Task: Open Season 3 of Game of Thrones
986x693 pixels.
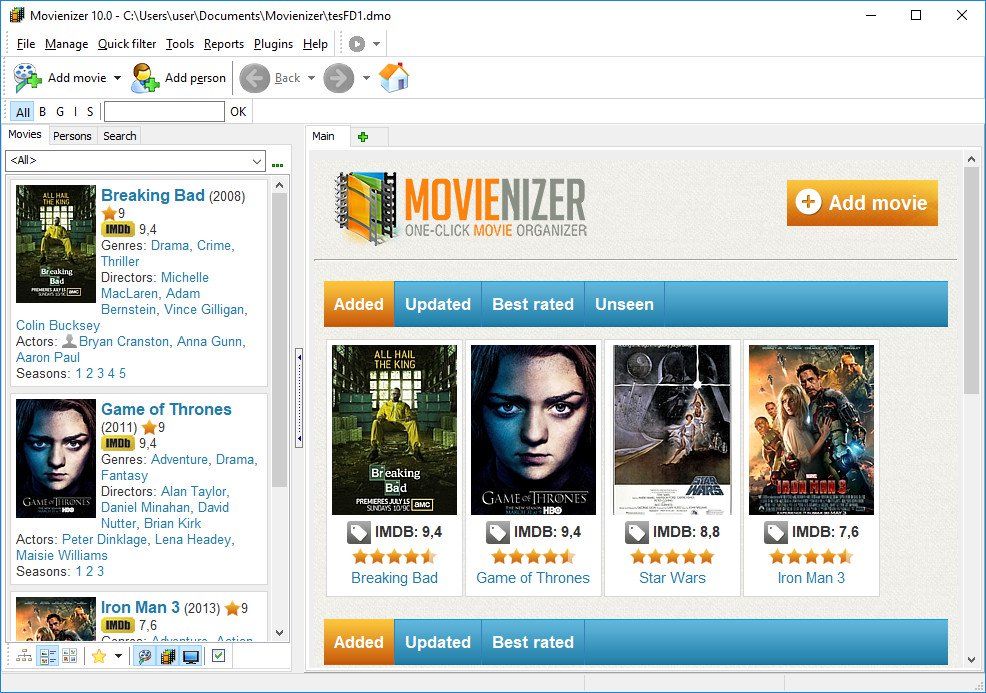Action: [x=101, y=572]
